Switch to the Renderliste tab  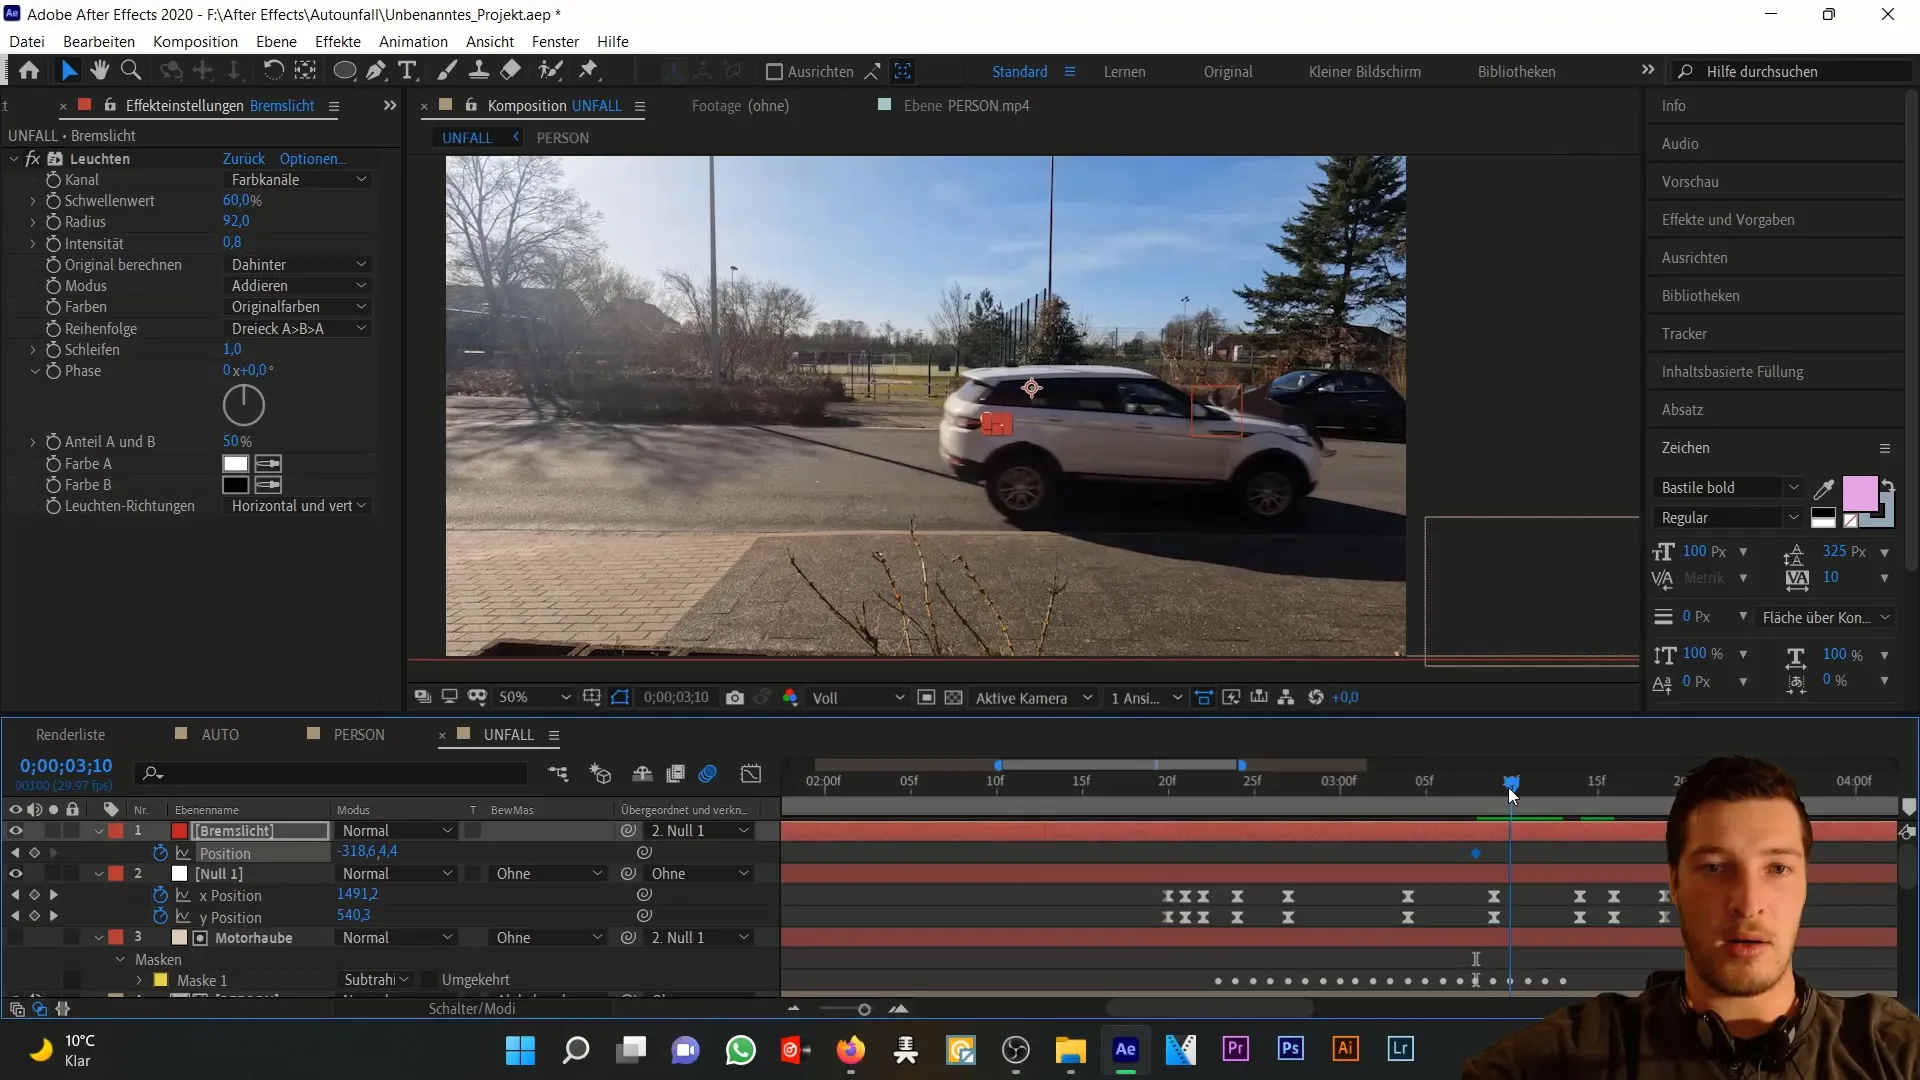(x=70, y=735)
